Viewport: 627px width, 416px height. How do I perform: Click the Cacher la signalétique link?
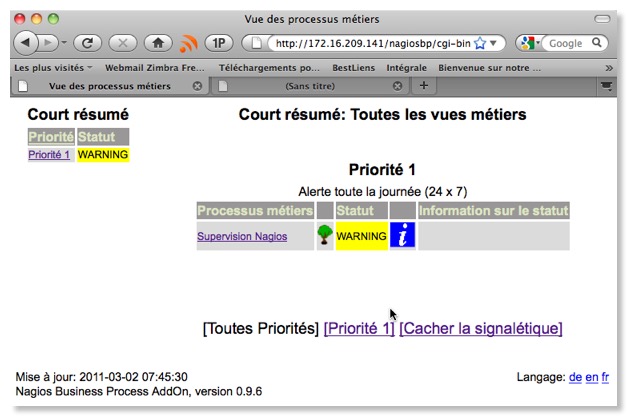coord(480,328)
